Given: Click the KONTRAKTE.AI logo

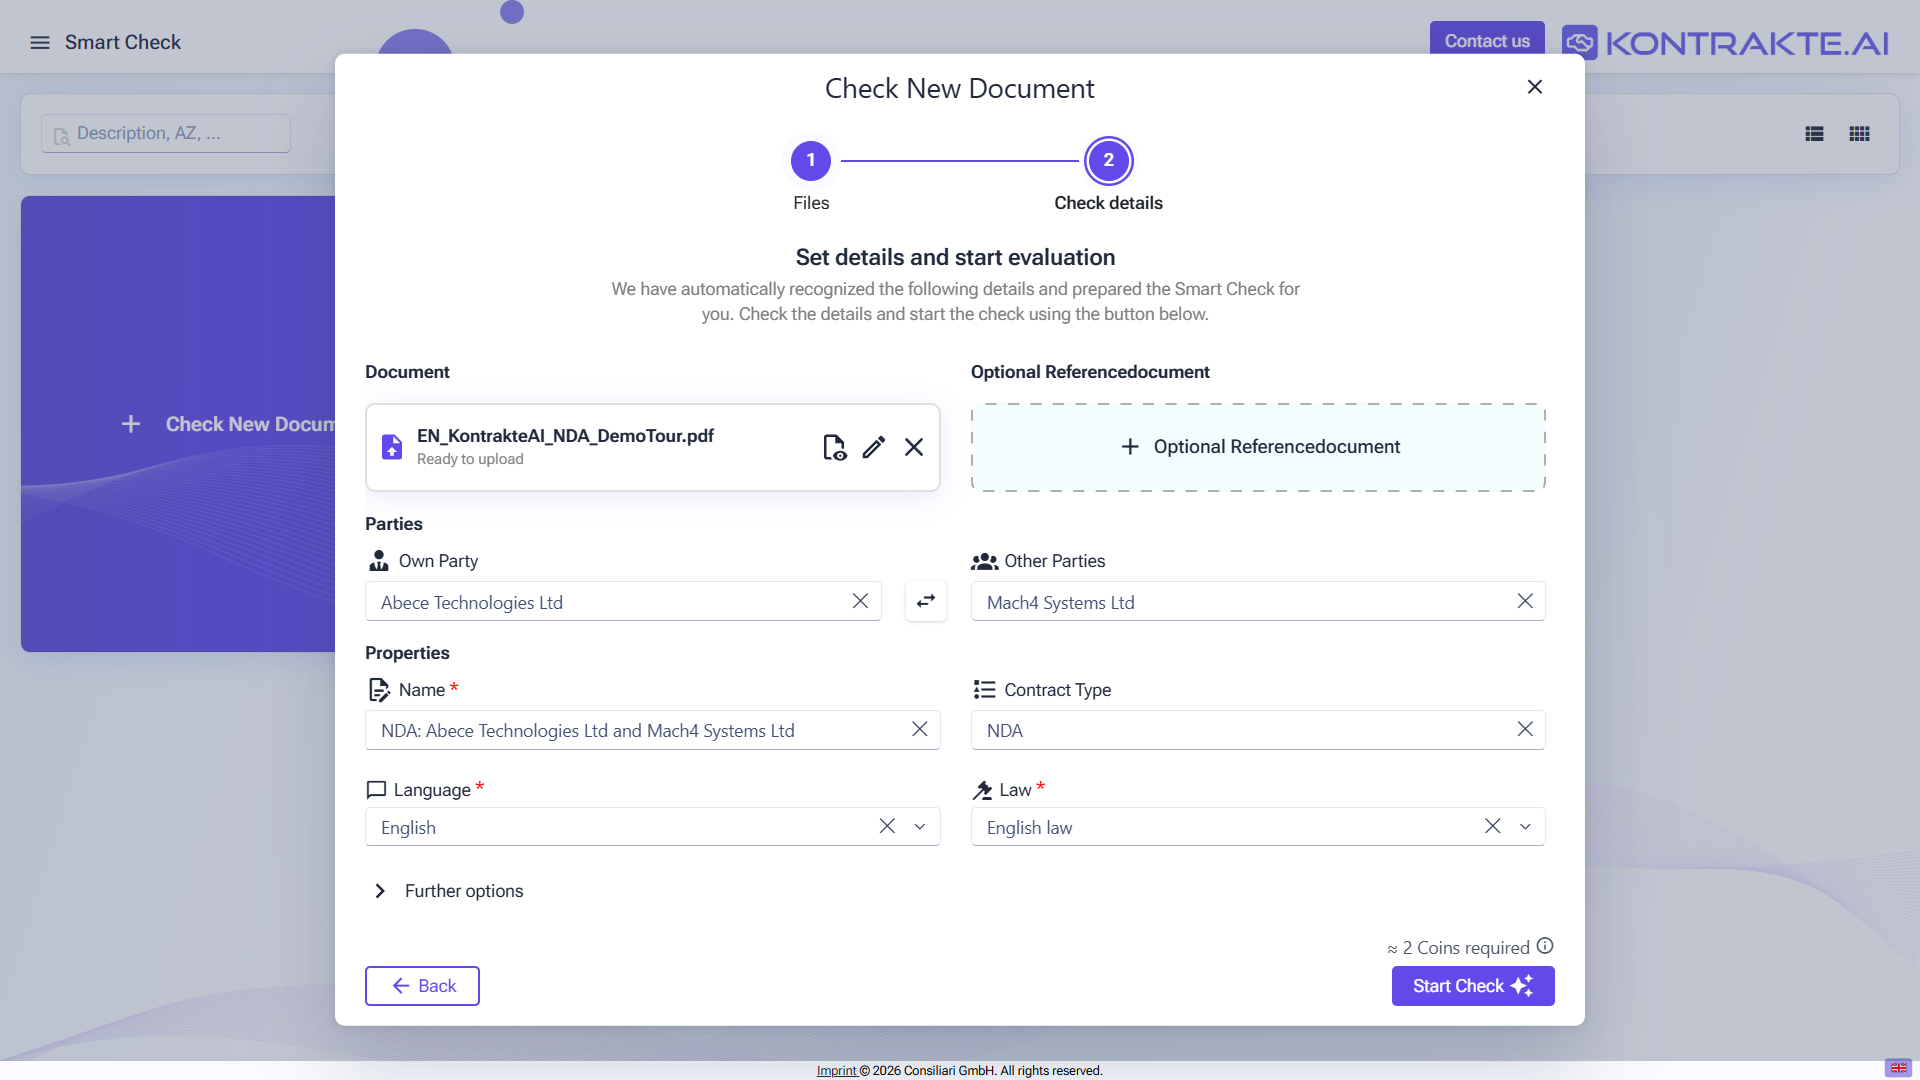Looking at the screenshot, I should (1725, 43).
